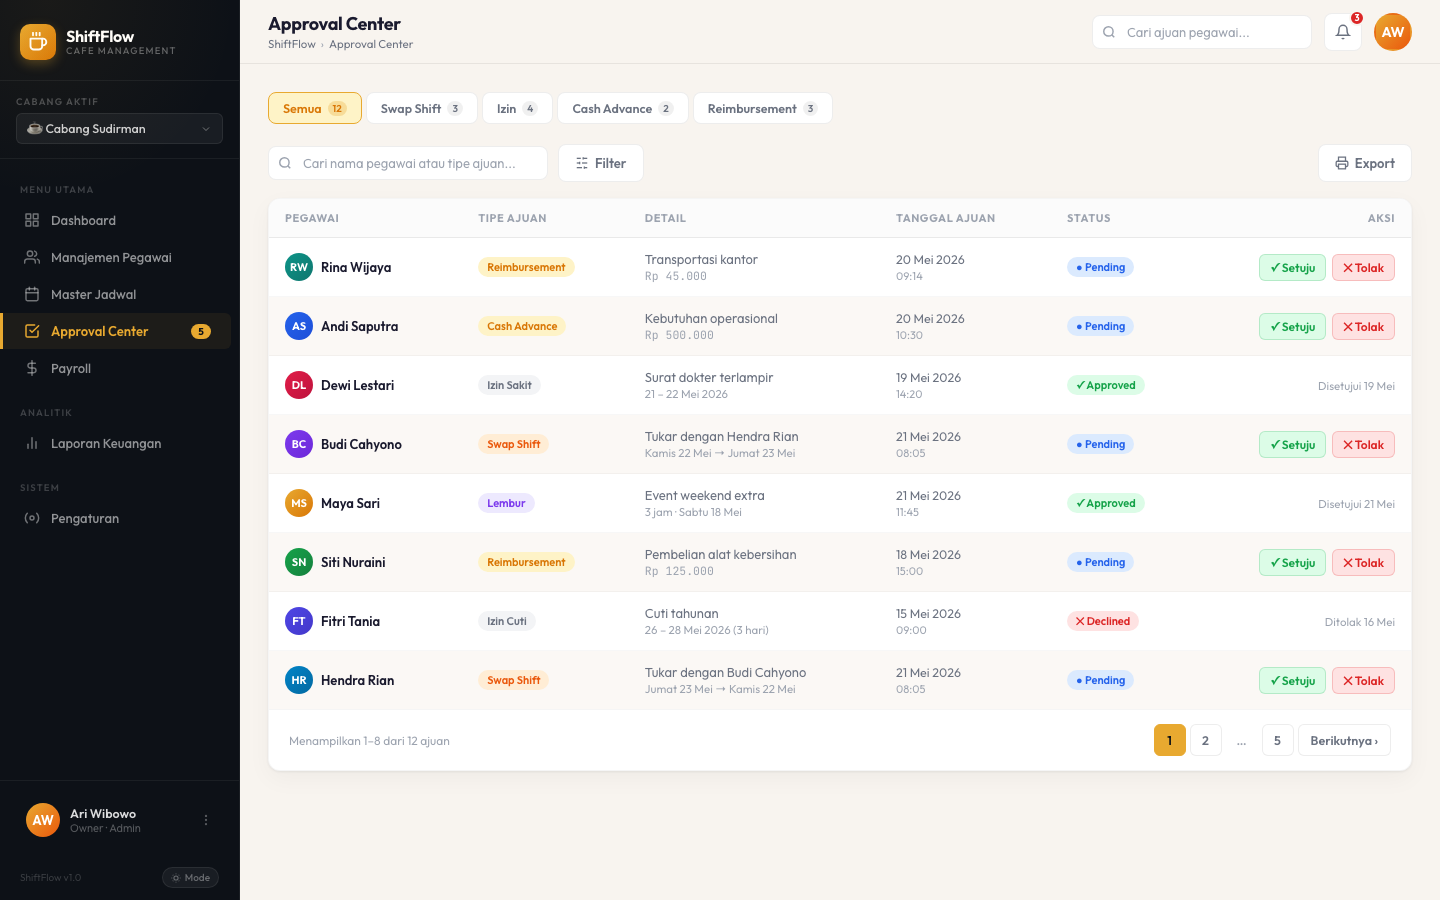Expand the Cabang Sudirman branch dropdown
1440x900 pixels.
click(119, 129)
